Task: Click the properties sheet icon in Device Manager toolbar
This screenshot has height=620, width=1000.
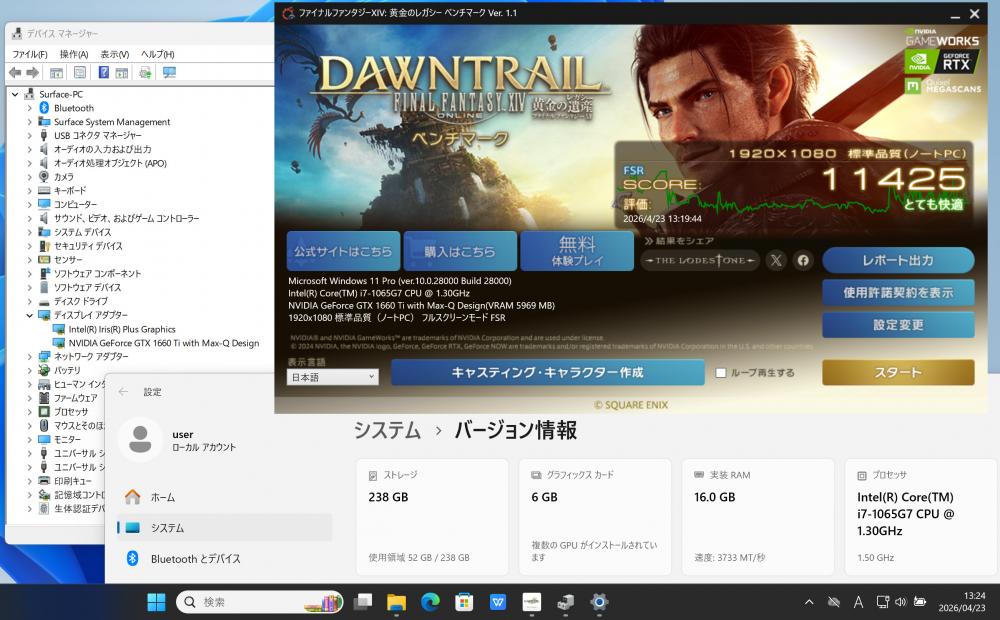Action: tap(80, 73)
